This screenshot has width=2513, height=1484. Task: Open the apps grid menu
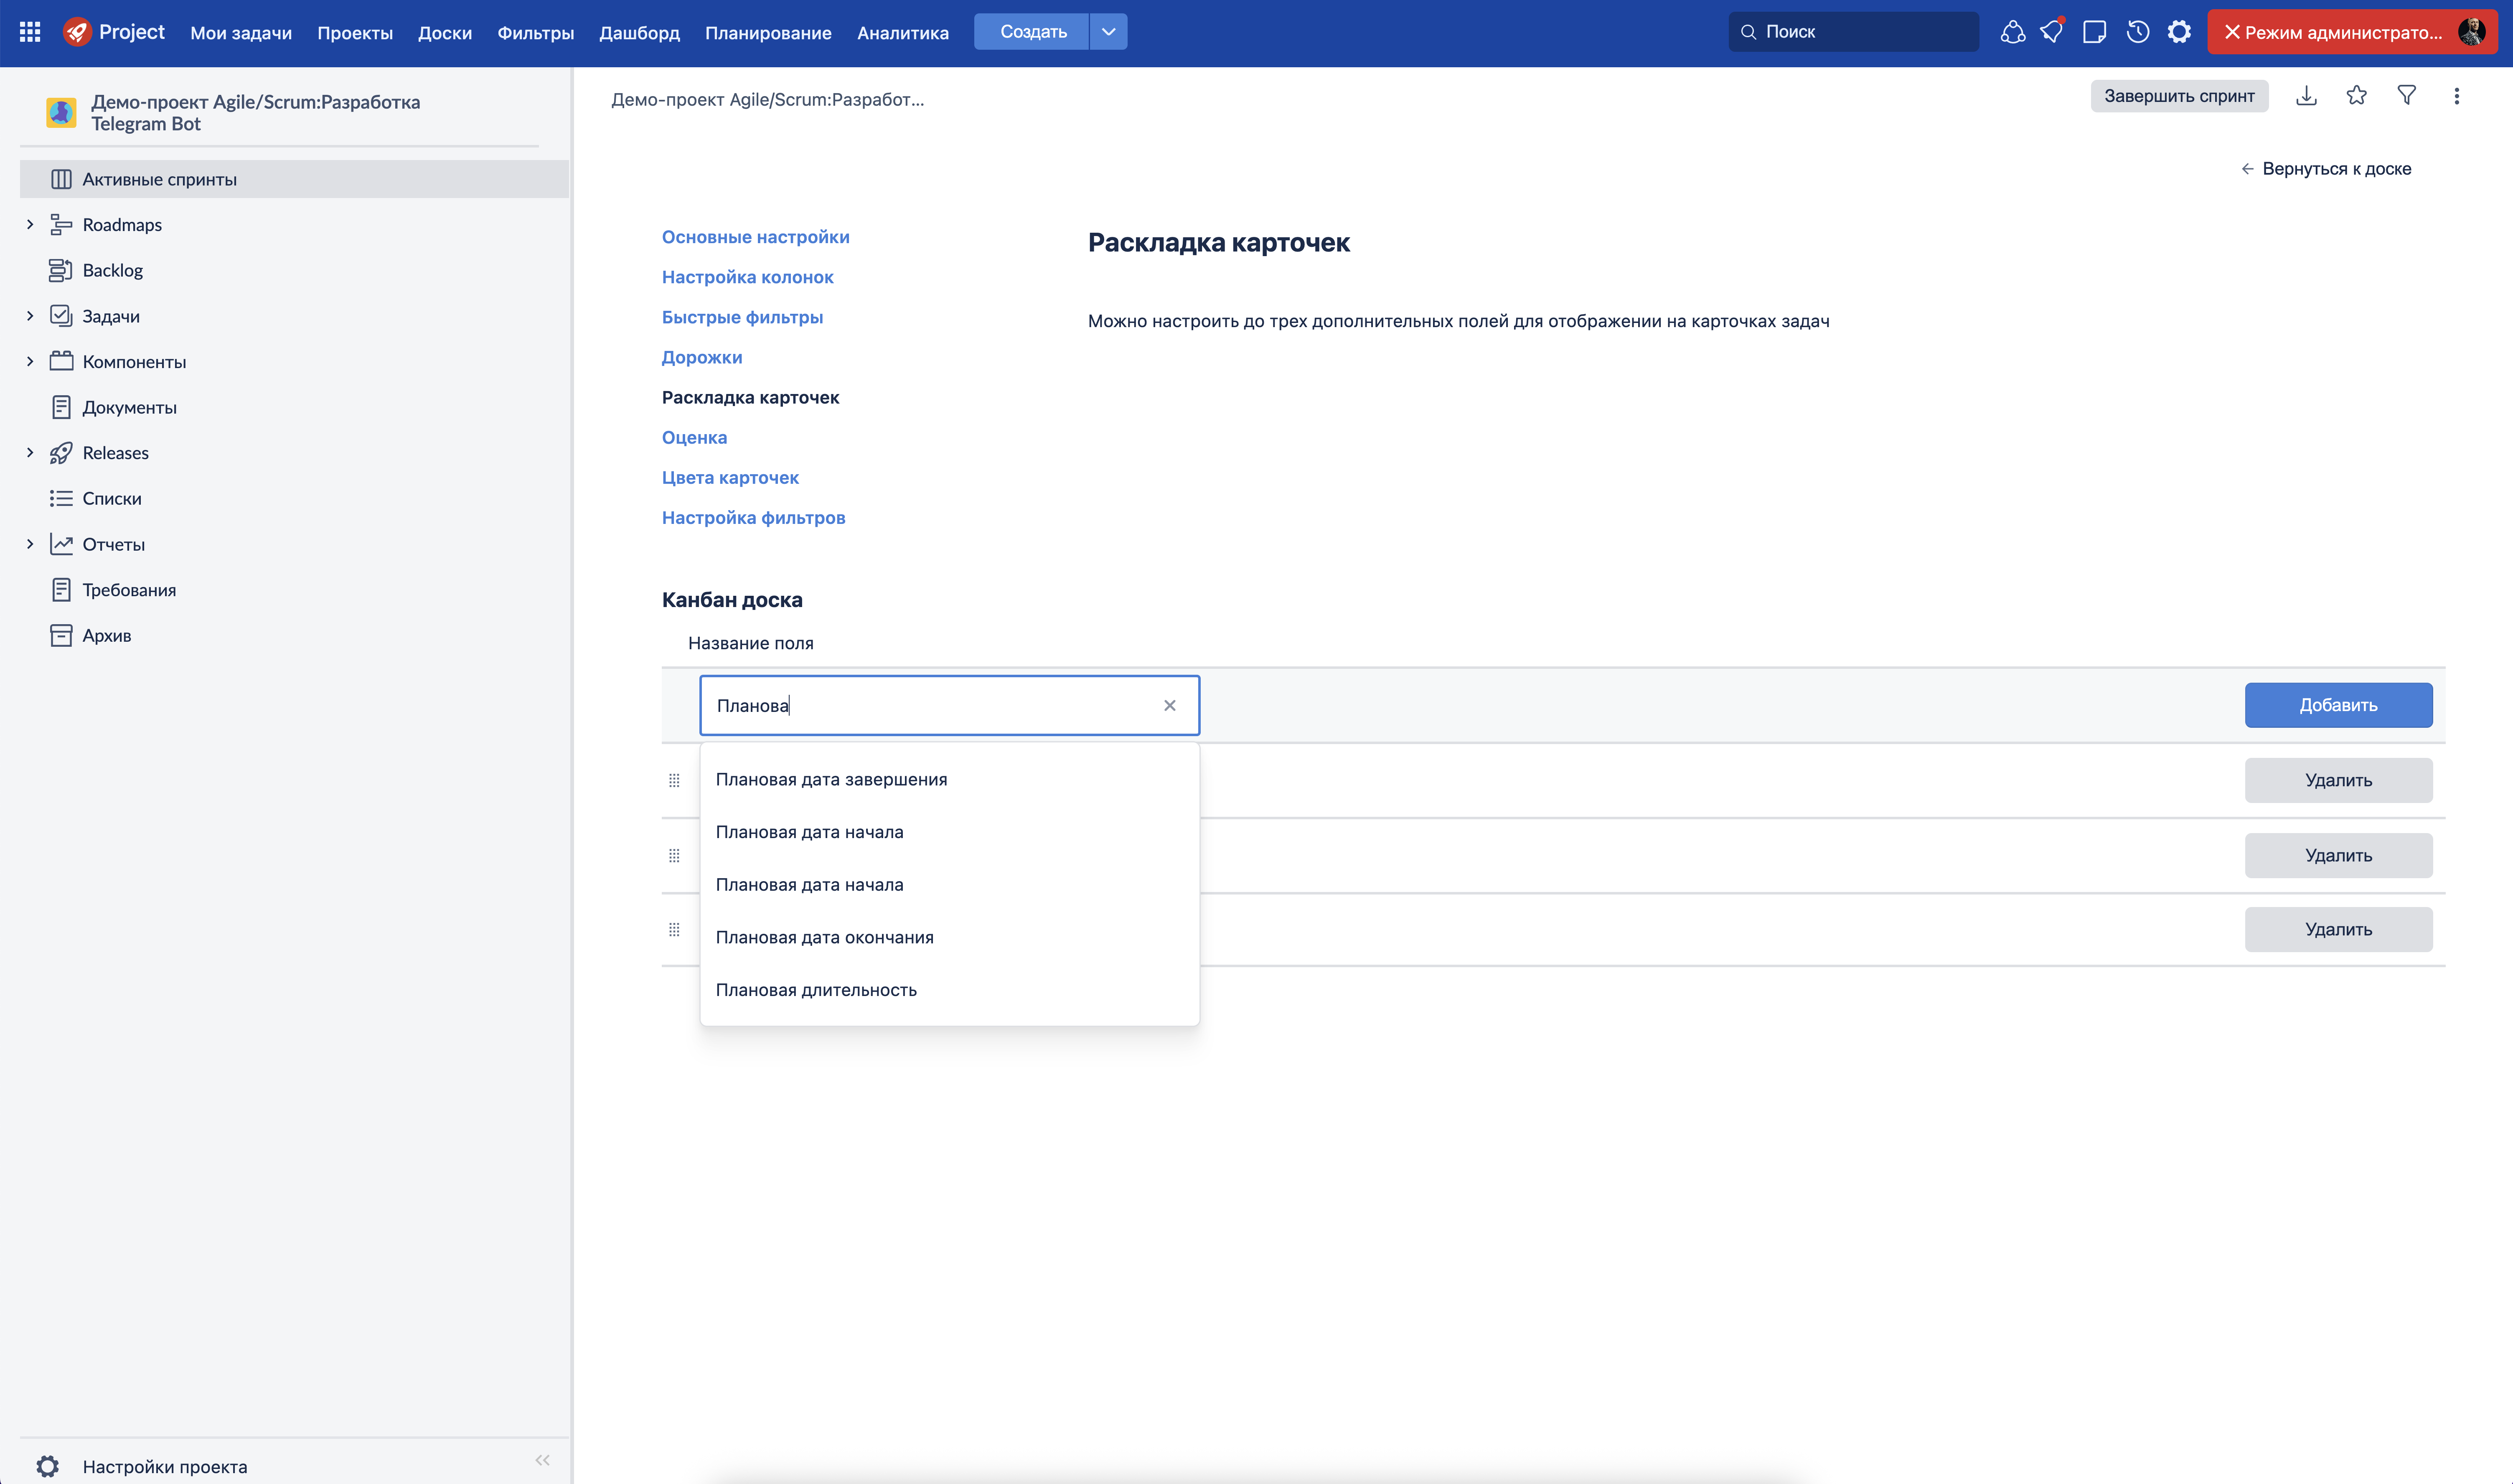[30, 32]
